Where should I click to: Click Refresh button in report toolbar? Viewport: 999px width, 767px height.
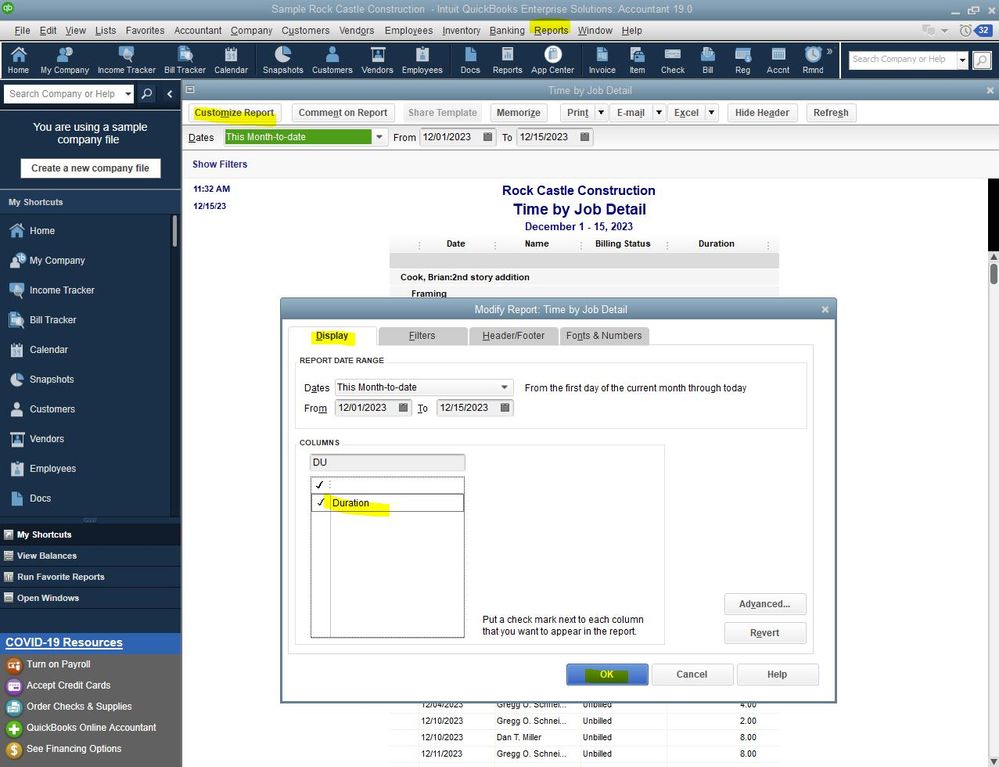[831, 113]
